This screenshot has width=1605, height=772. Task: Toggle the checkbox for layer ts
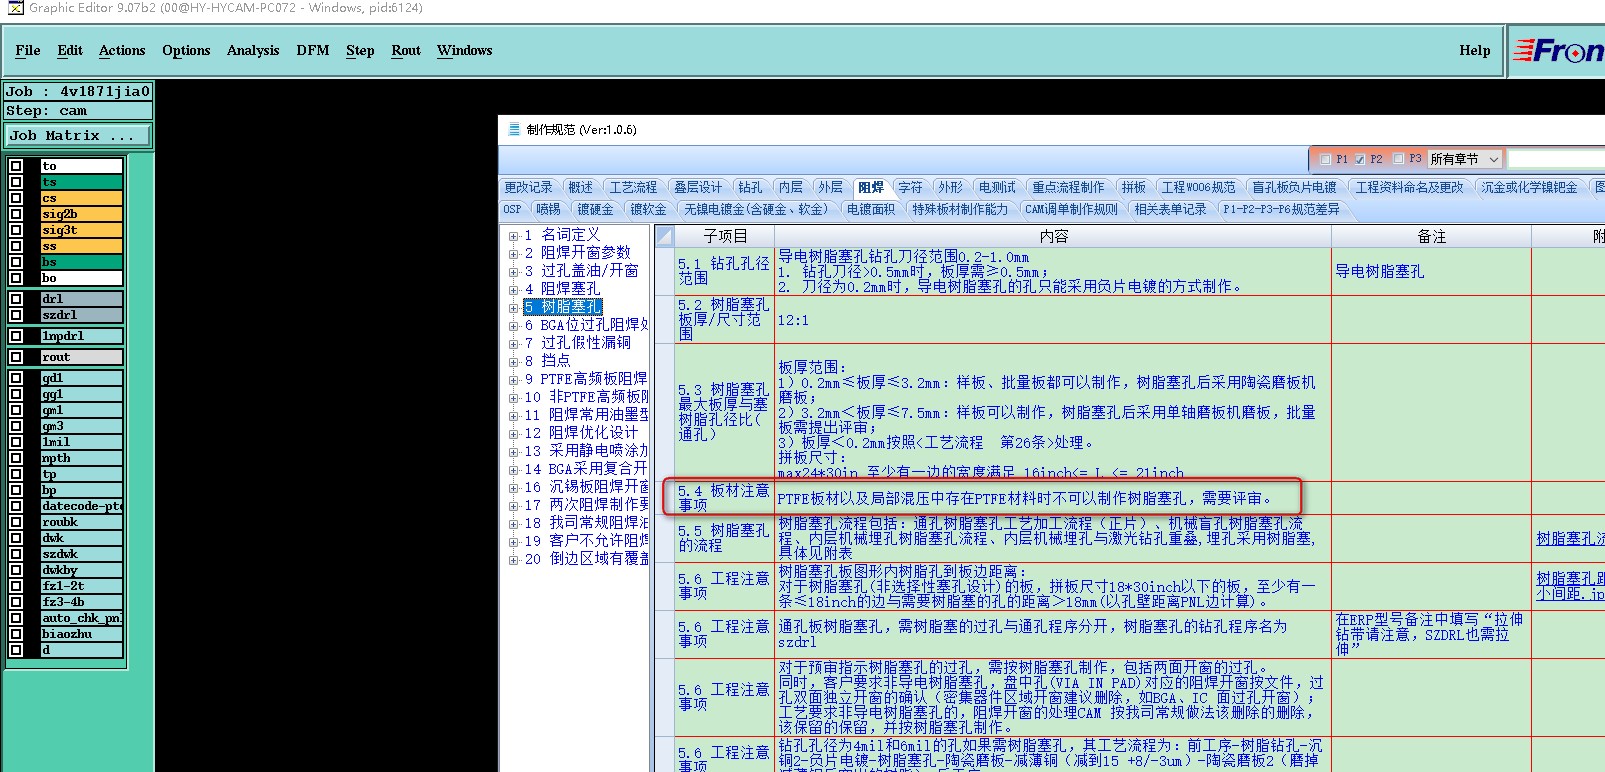pyautogui.click(x=16, y=182)
